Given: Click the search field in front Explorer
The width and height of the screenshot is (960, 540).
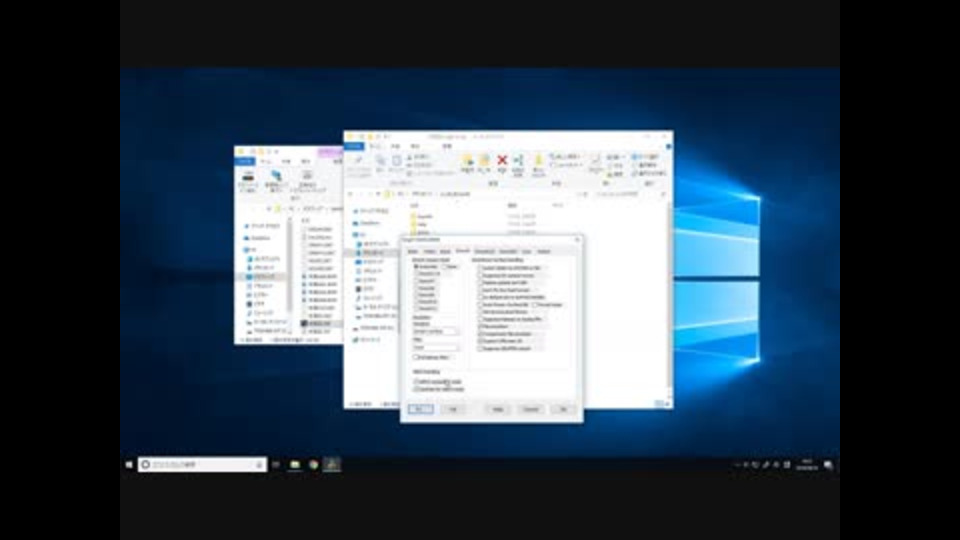Looking at the screenshot, I should (x=629, y=194).
